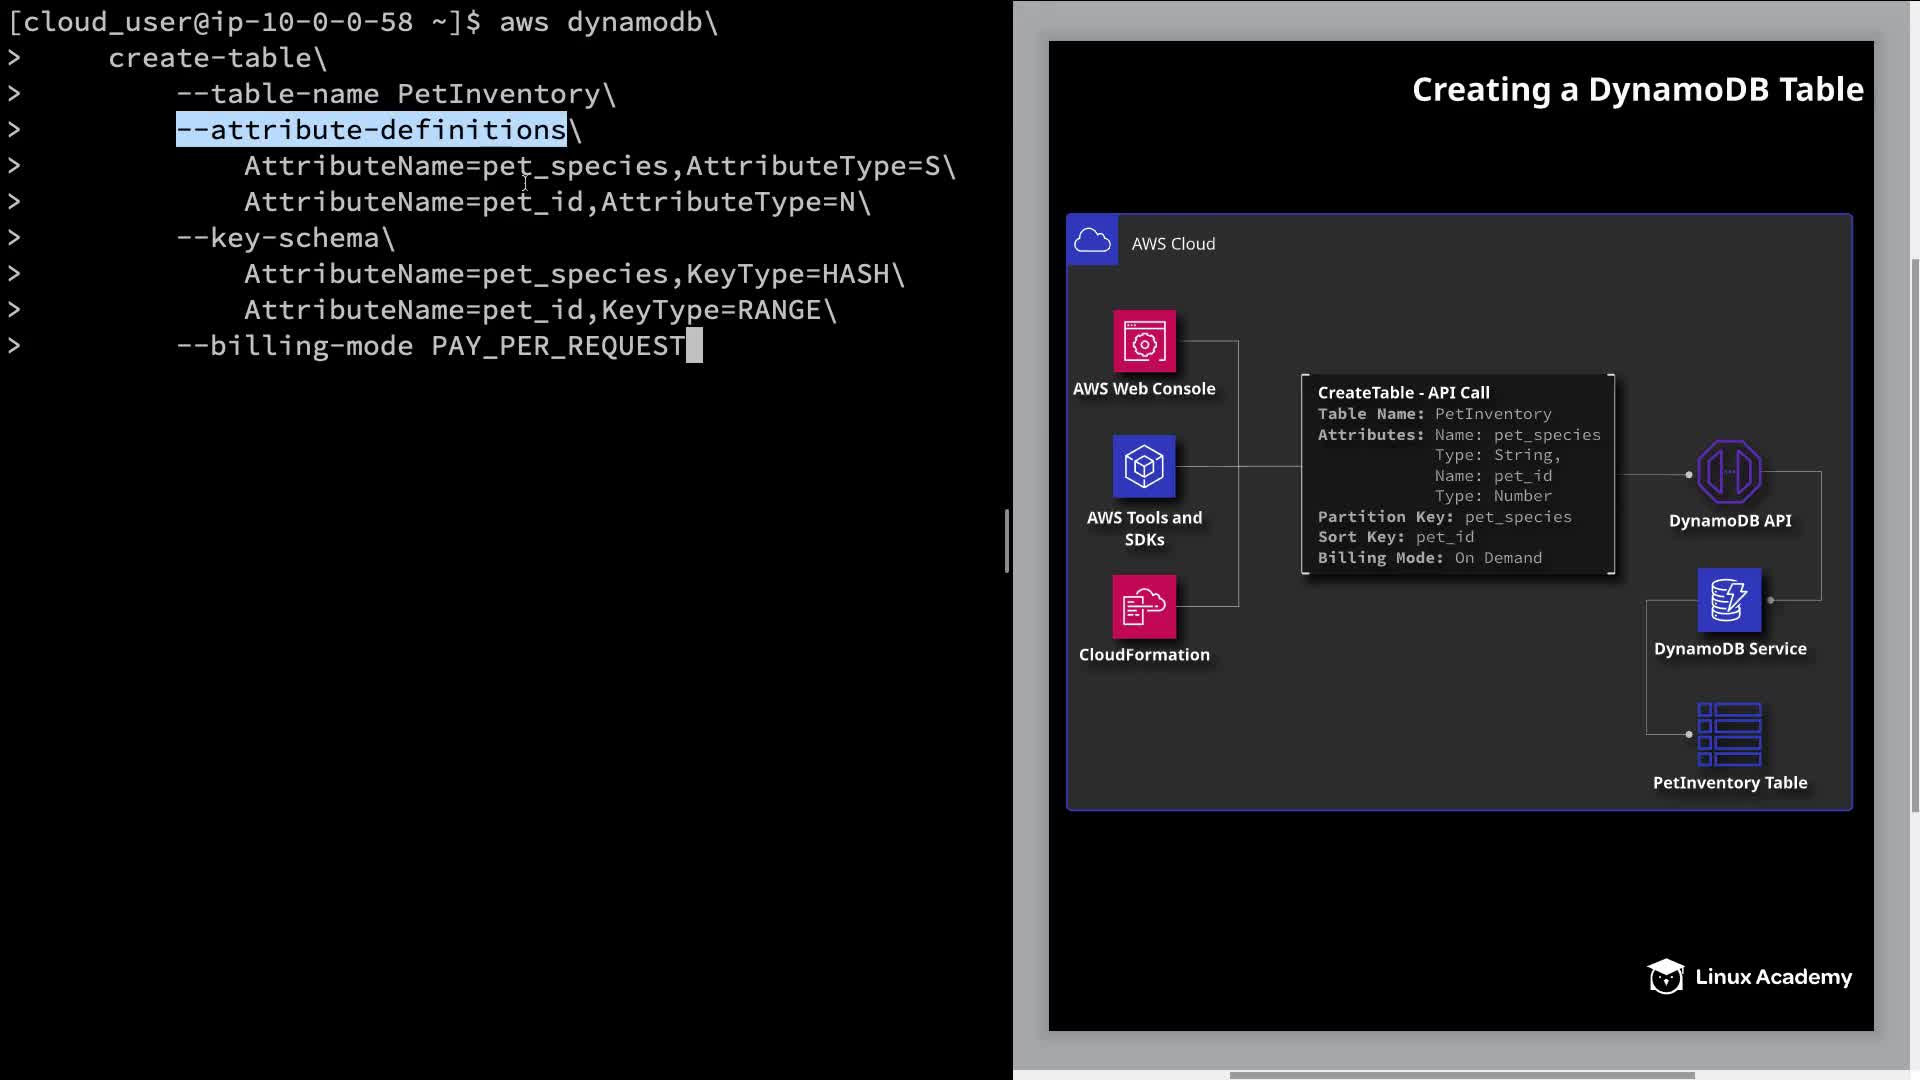1920x1080 pixels.
Task: Click the CloudFormation icon
Action: tap(1144, 606)
